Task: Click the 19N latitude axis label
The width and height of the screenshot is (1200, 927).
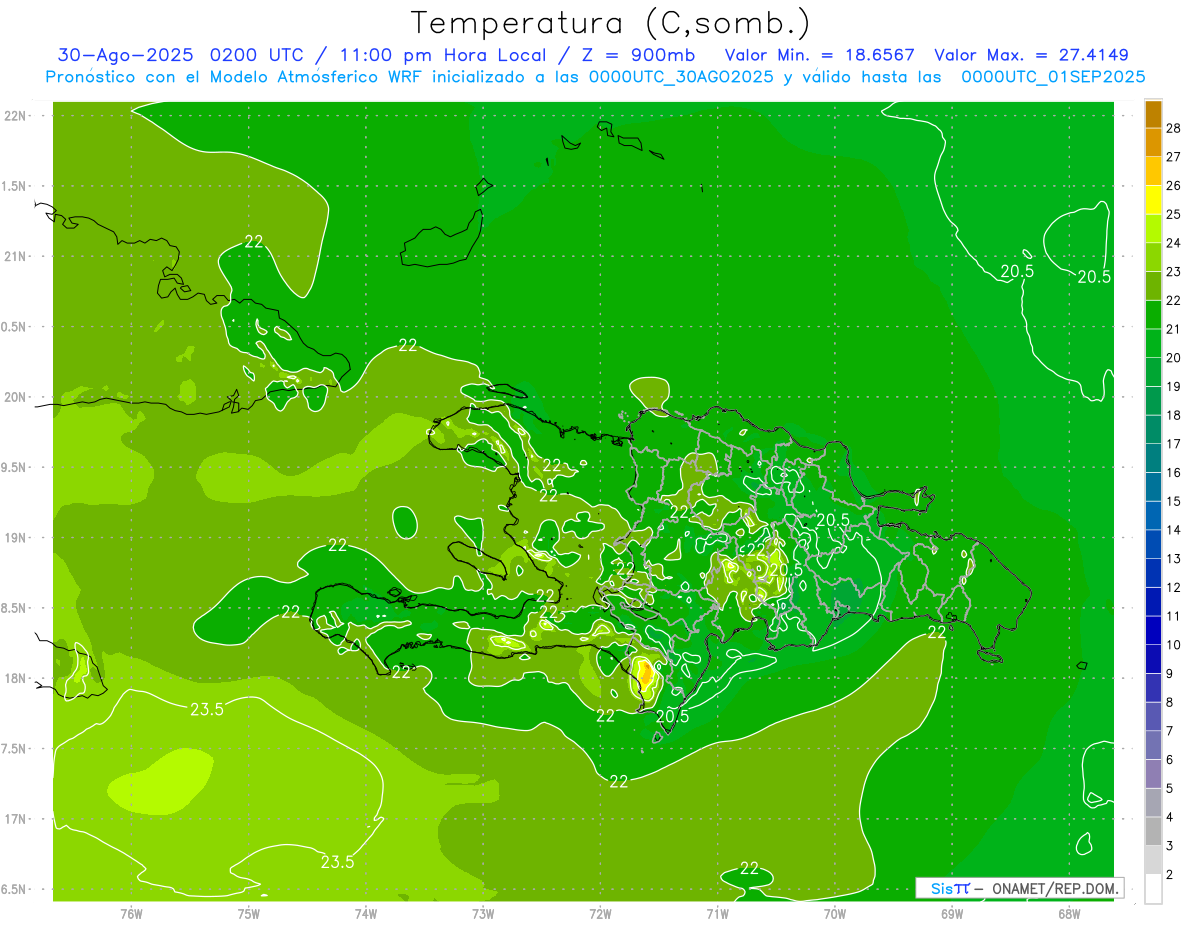Action: click(16, 538)
